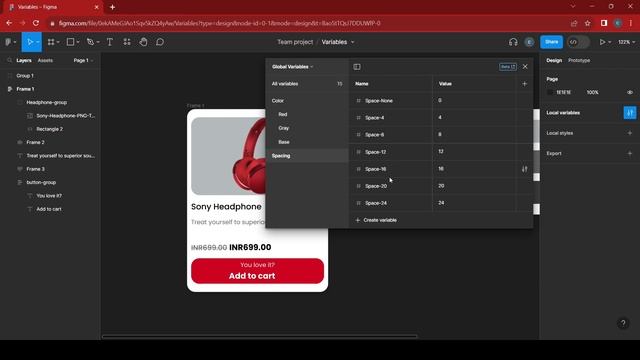Image resolution: width=640 pixels, height=360 pixels.
Task: Switch to the Prototype tab
Action: [579, 60]
